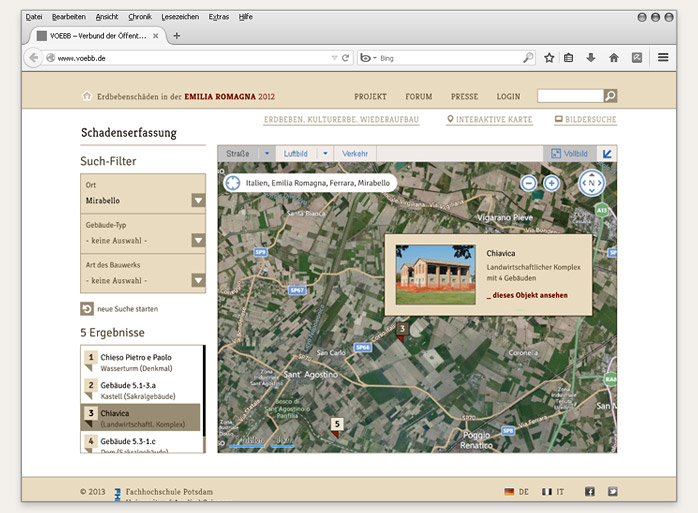This screenshot has height=513, width=698.
Task: Select map marker number 5
Action: (337, 426)
